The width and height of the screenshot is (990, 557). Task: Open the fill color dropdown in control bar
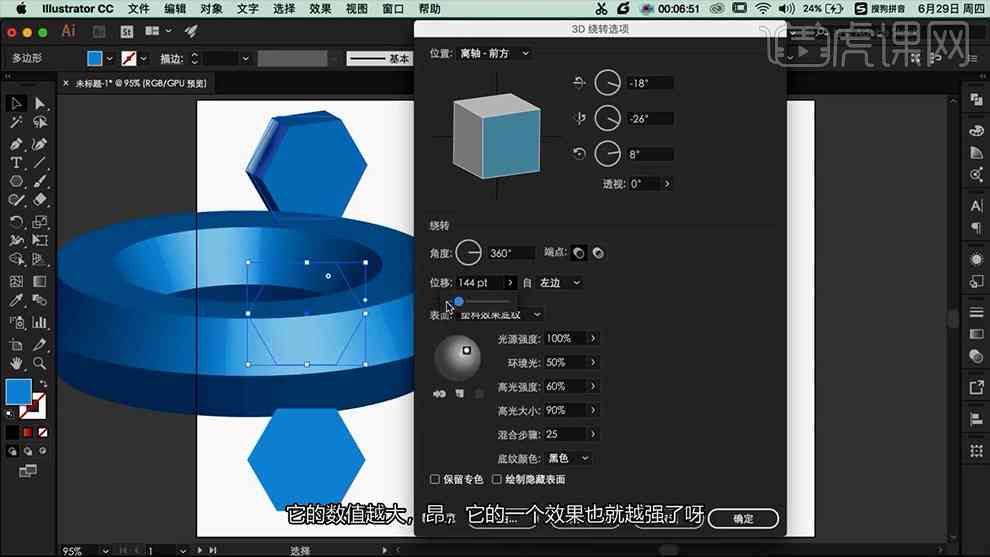pyautogui.click(x=109, y=59)
